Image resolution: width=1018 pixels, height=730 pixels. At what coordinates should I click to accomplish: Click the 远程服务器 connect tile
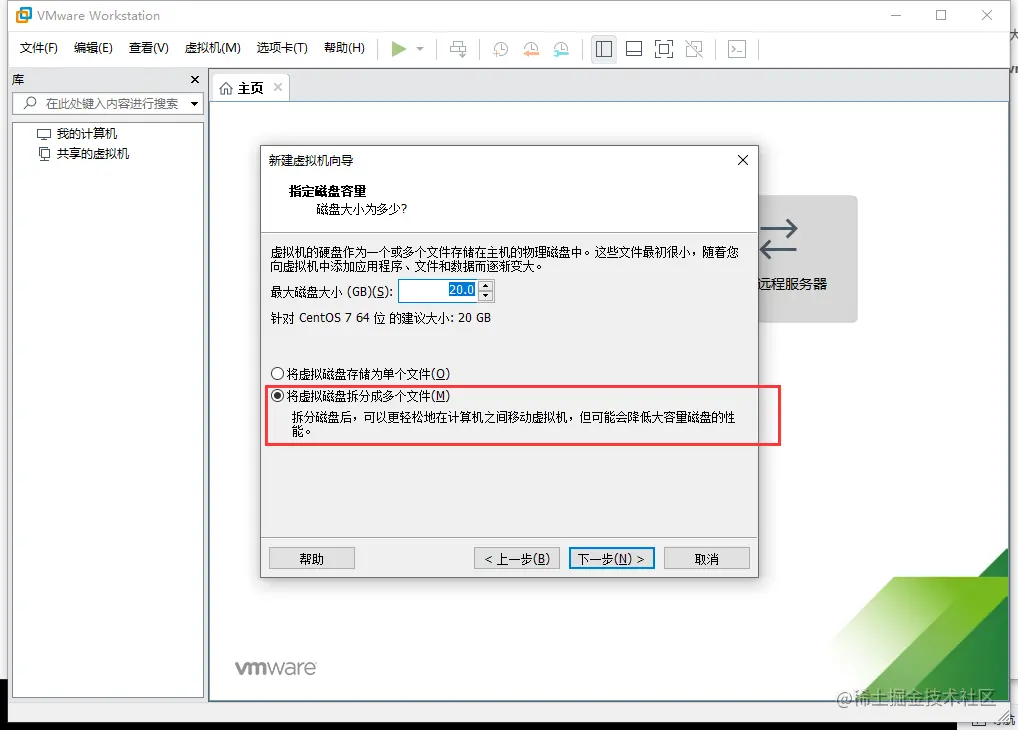coord(808,258)
